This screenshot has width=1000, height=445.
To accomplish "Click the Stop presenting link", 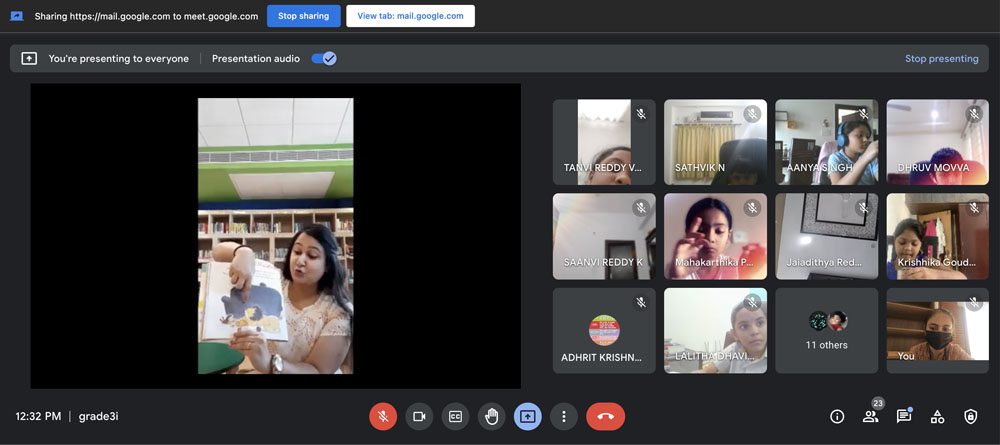I will (941, 59).
